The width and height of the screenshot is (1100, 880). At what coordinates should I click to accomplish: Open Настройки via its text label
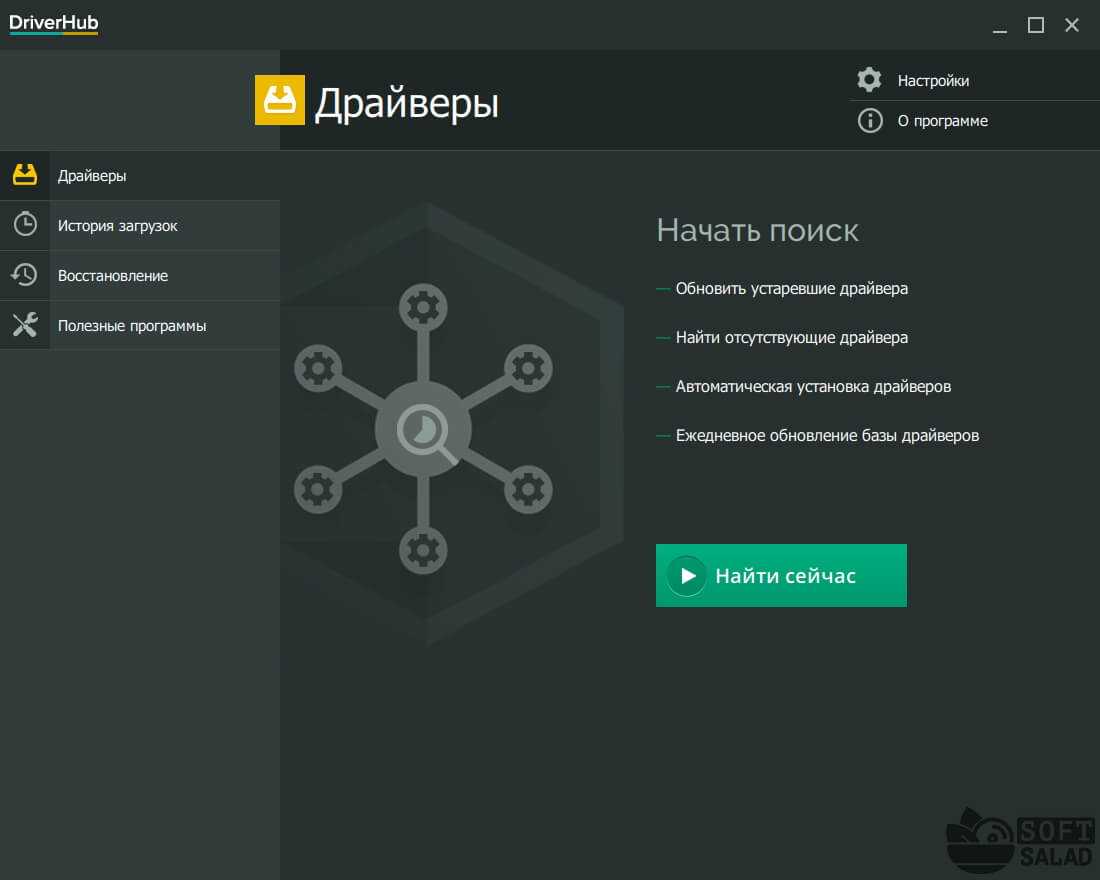click(x=933, y=81)
